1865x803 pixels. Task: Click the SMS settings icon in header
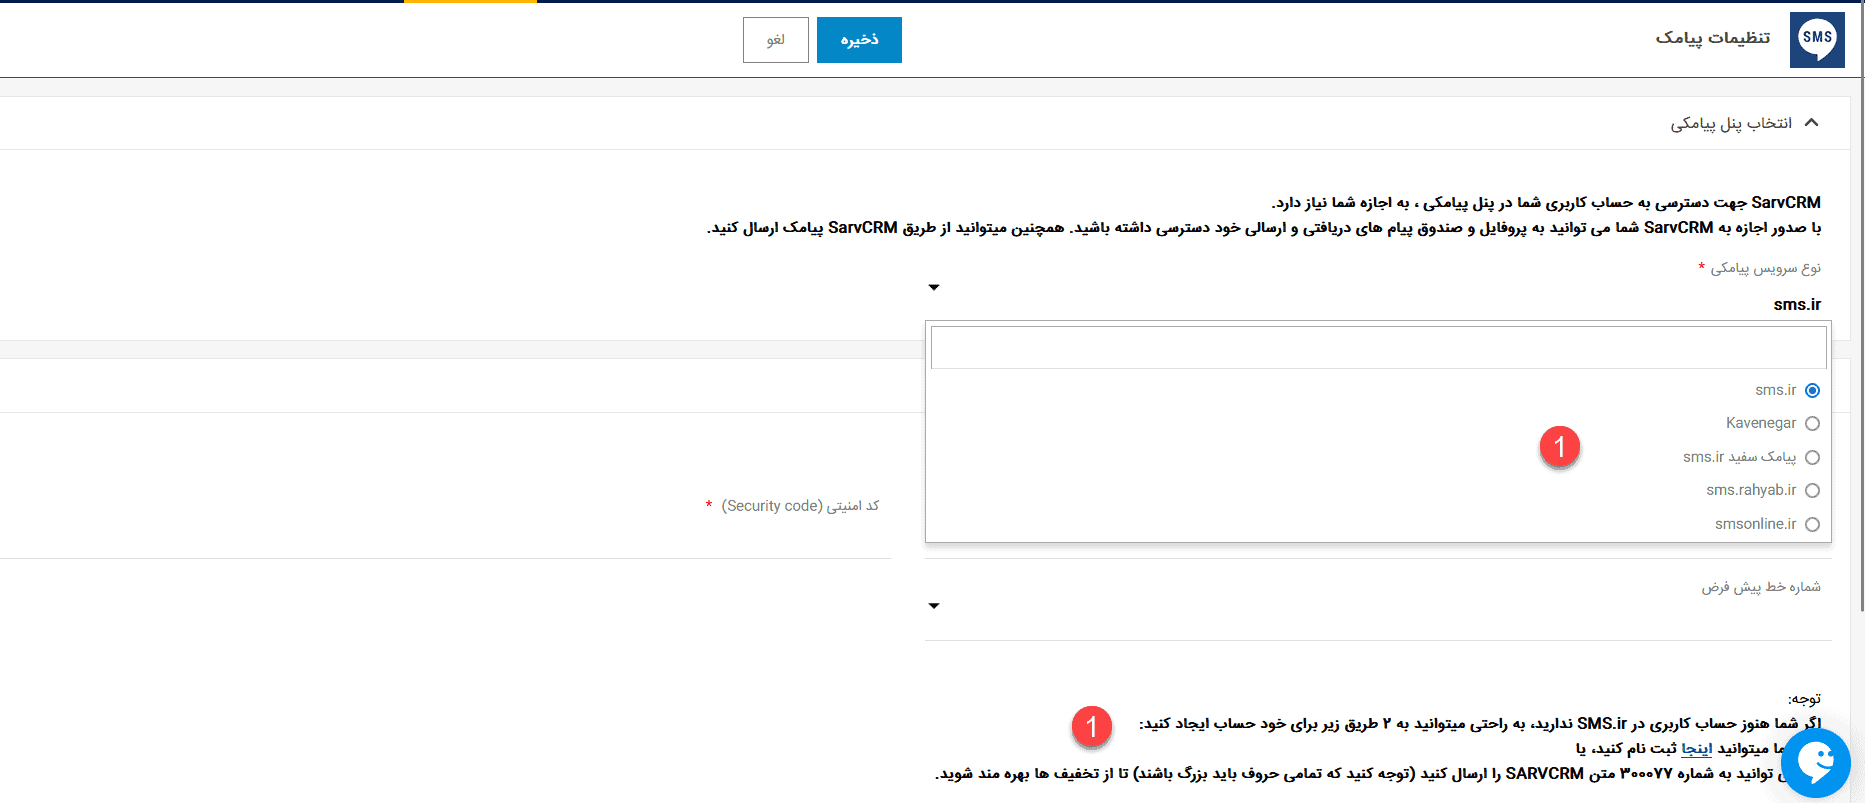(x=1817, y=40)
